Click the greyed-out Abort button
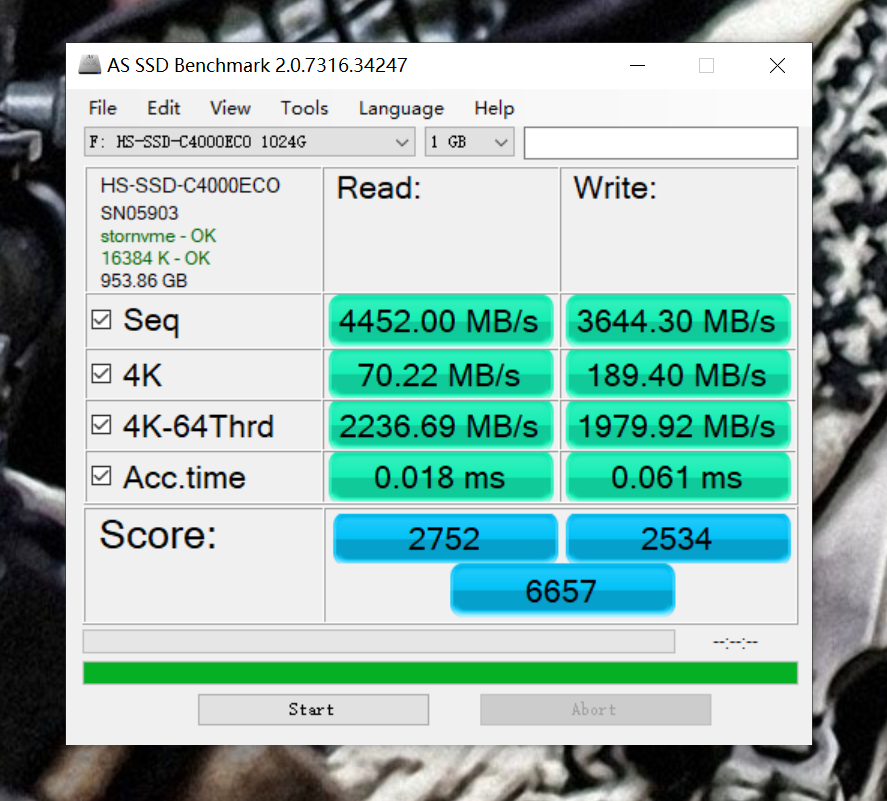This screenshot has height=801, width=887. tap(596, 709)
